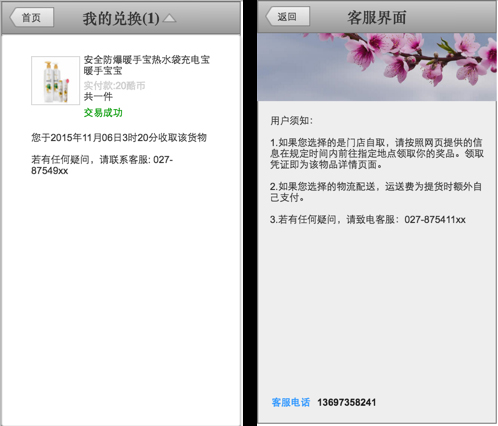Open the shampoo product thumbnail
Image resolution: width=498 pixels, height=426 pixels.
pyautogui.click(x=55, y=80)
